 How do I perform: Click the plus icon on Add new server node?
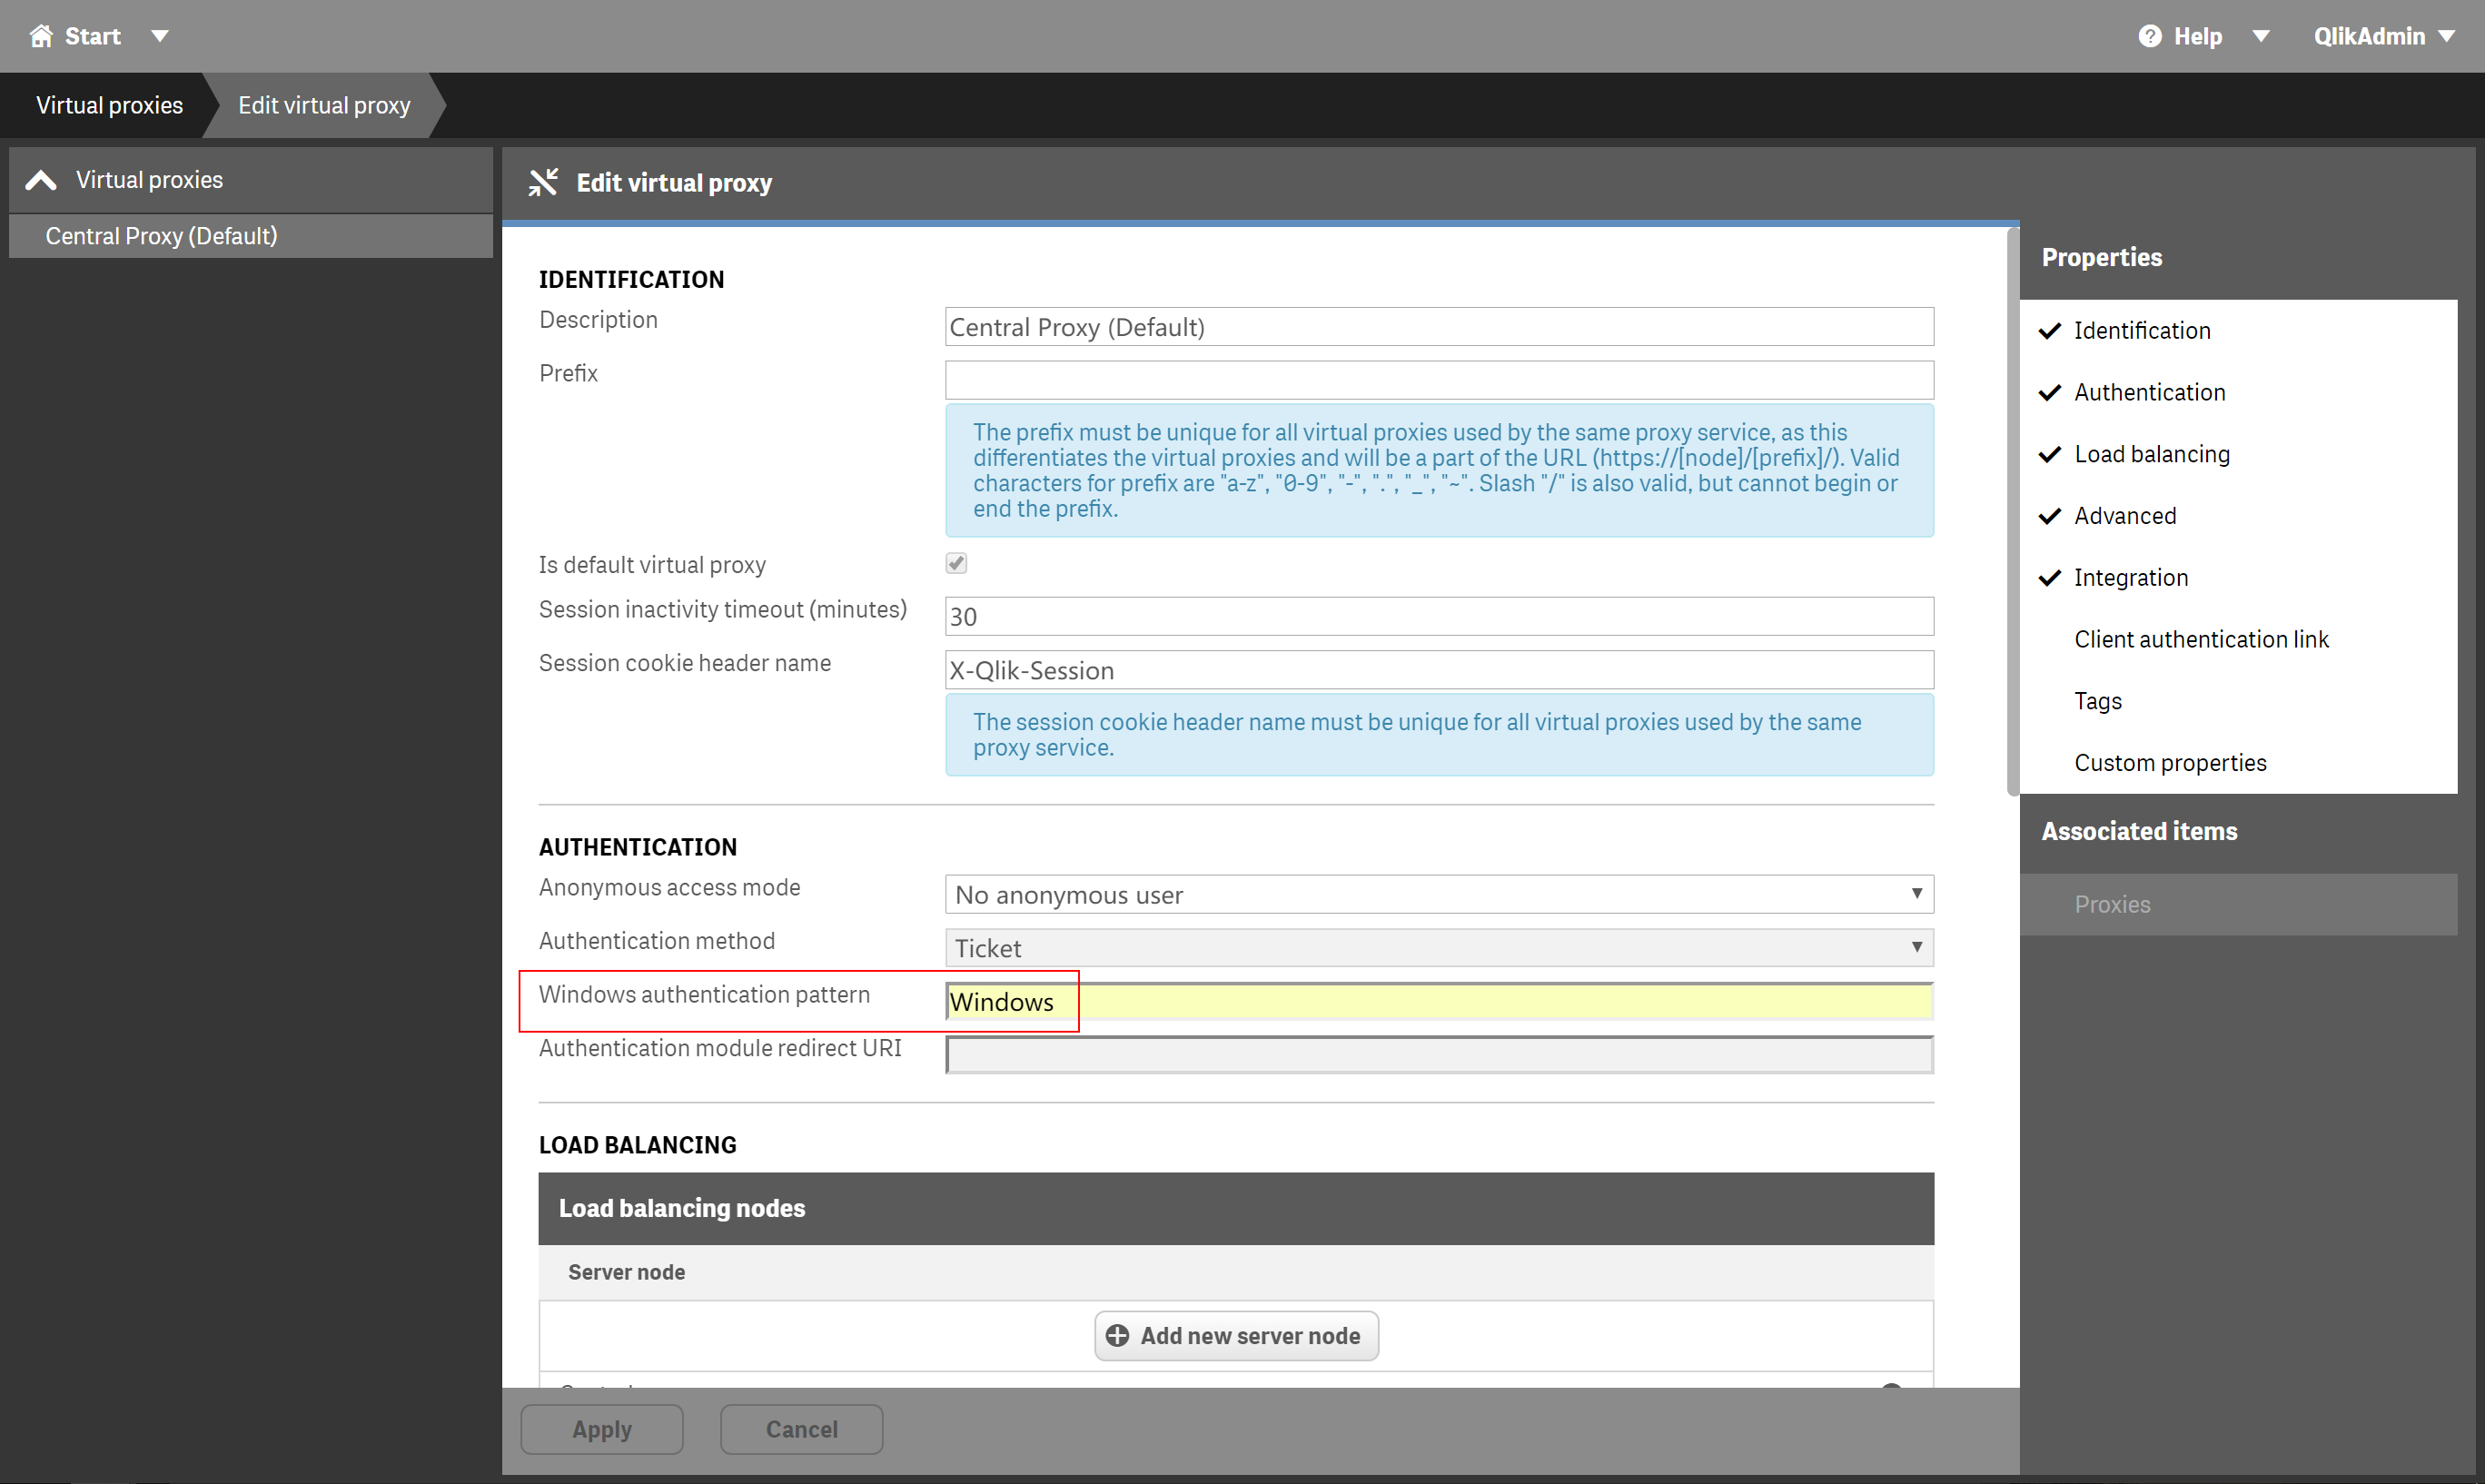[1117, 1335]
